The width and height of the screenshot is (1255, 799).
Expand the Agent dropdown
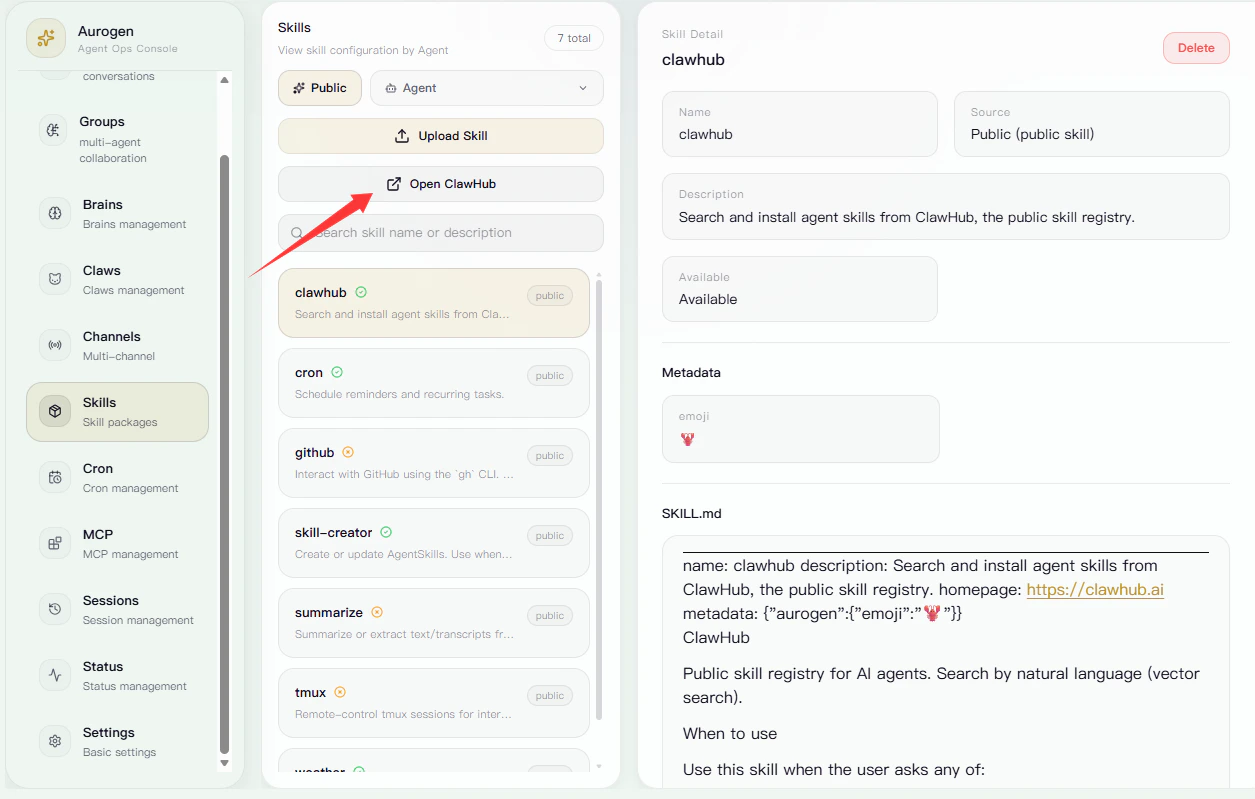click(487, 88)
